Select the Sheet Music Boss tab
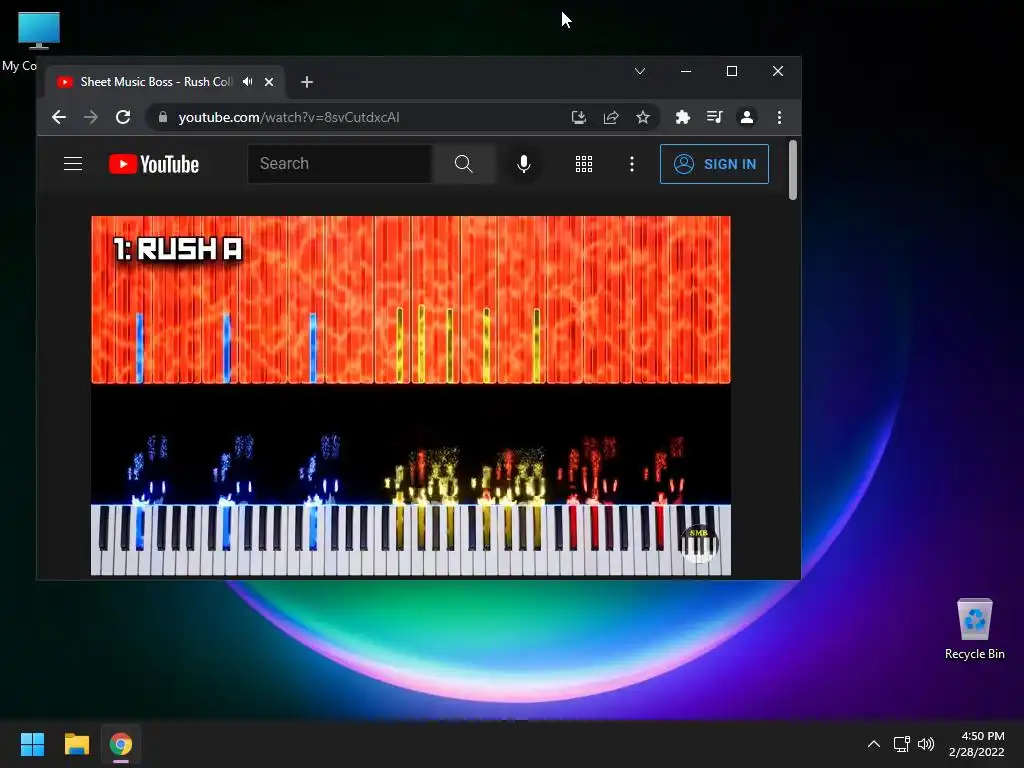The width and height of the screenshot is (1024, 768). pos(165,82)
